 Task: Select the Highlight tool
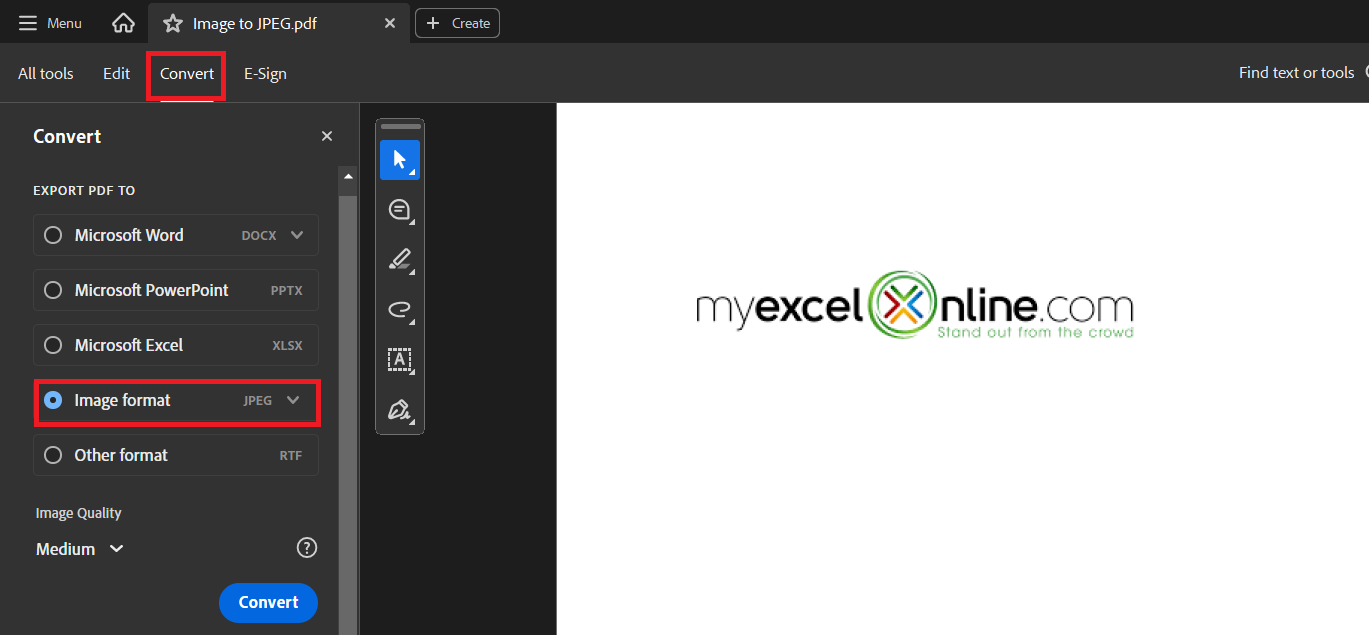click(400, 260)
